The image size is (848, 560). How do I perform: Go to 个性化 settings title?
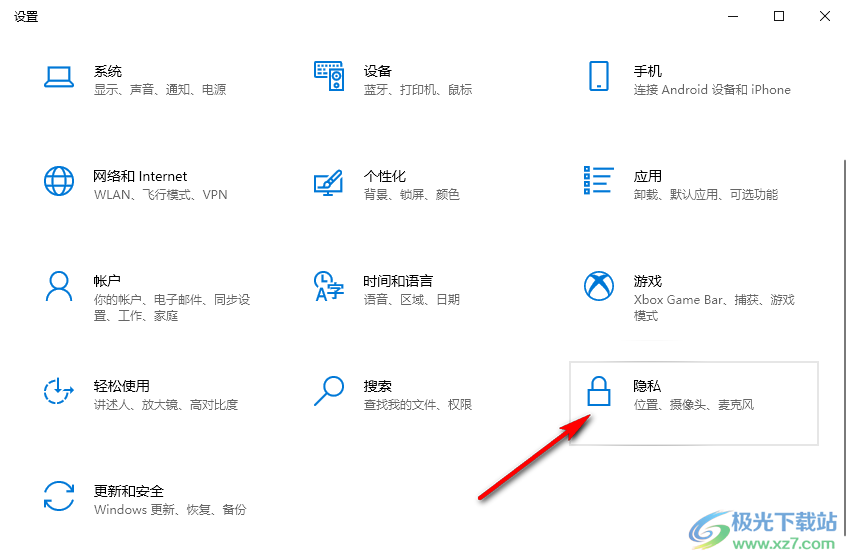tap(385, 176)
